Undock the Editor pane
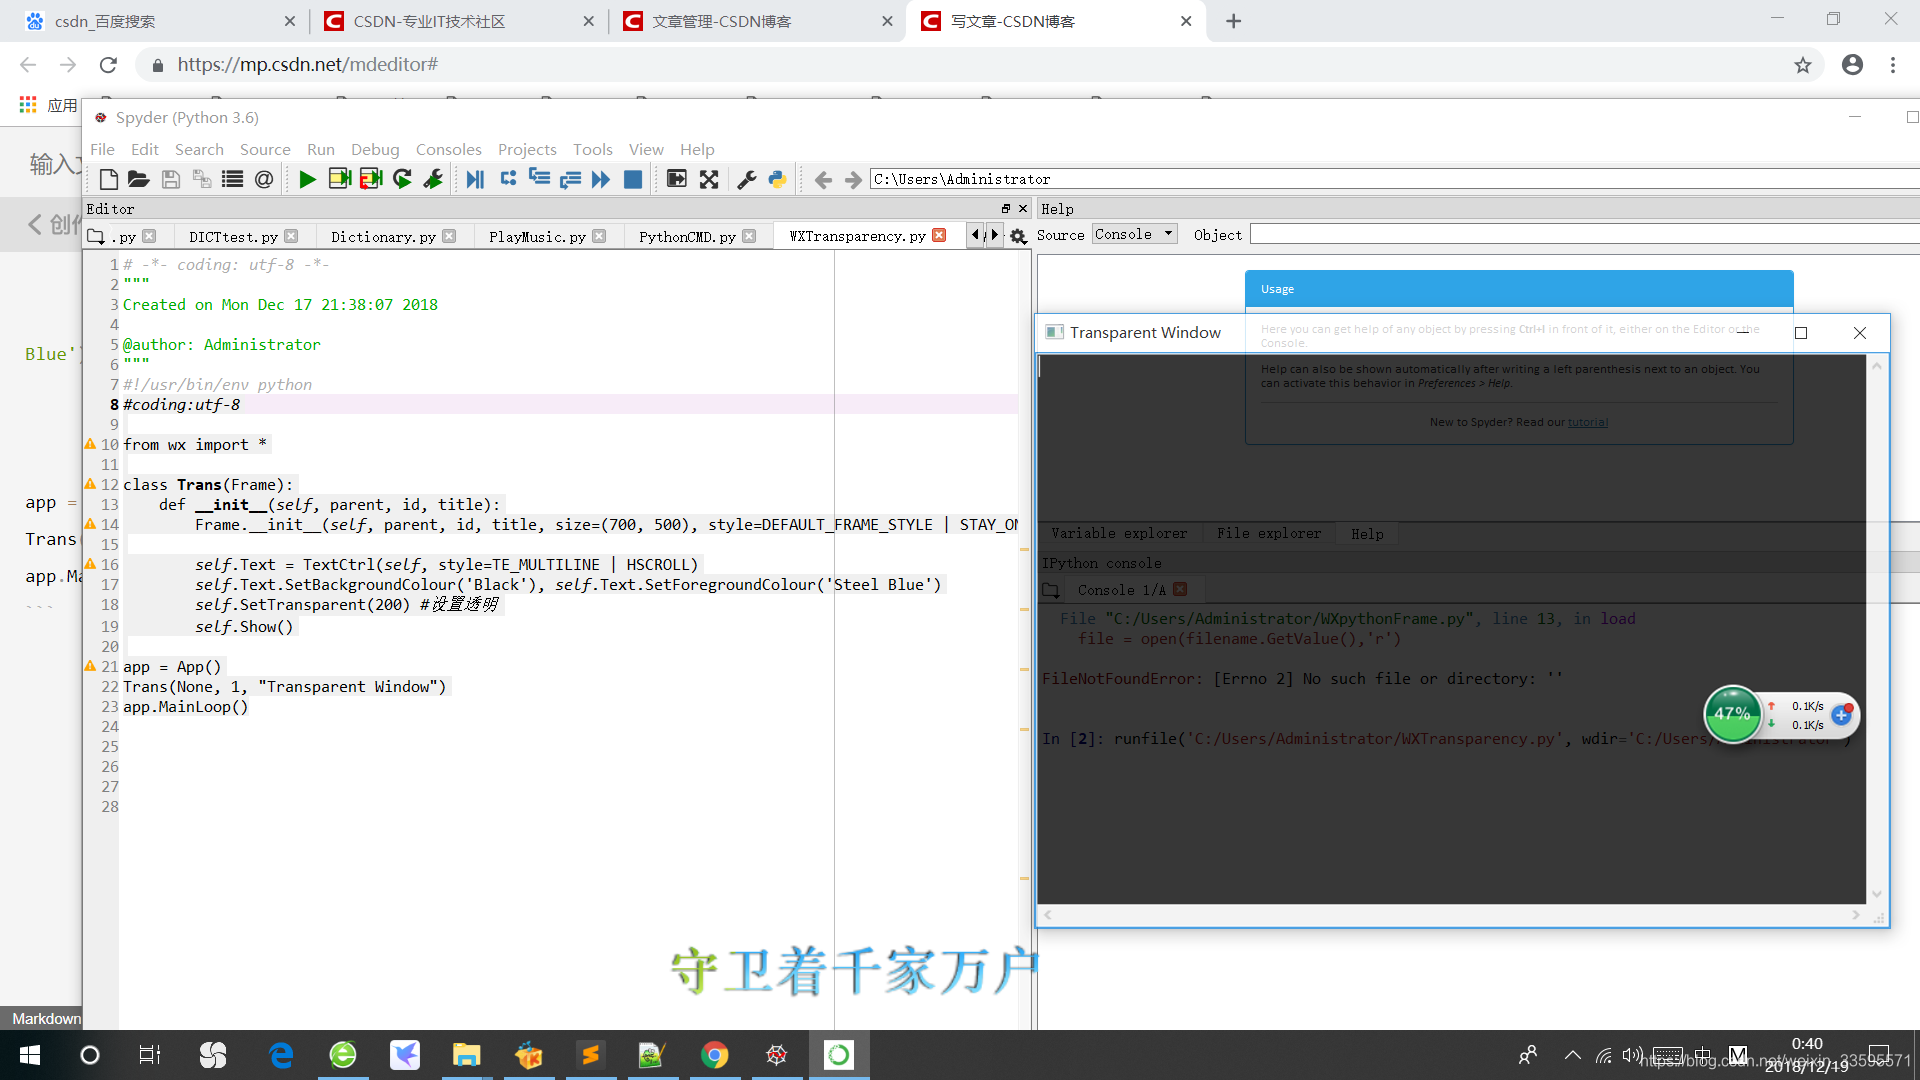This screenshot has width=1920, height=1080. [1005, 208]
